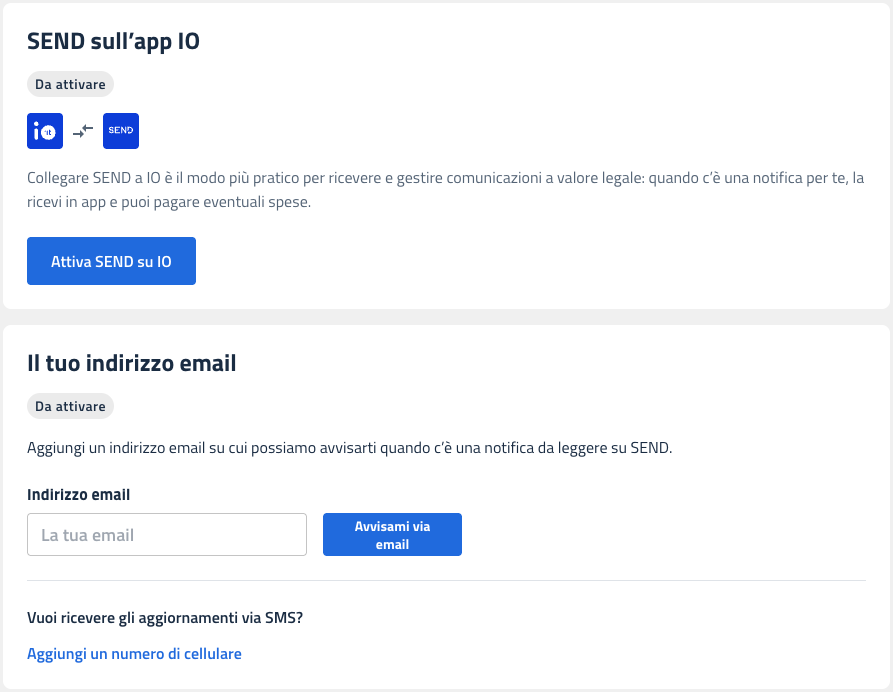893x692 pixels.
Task: Click the Indirizzo email field label
Action: (x=79, y=495)
